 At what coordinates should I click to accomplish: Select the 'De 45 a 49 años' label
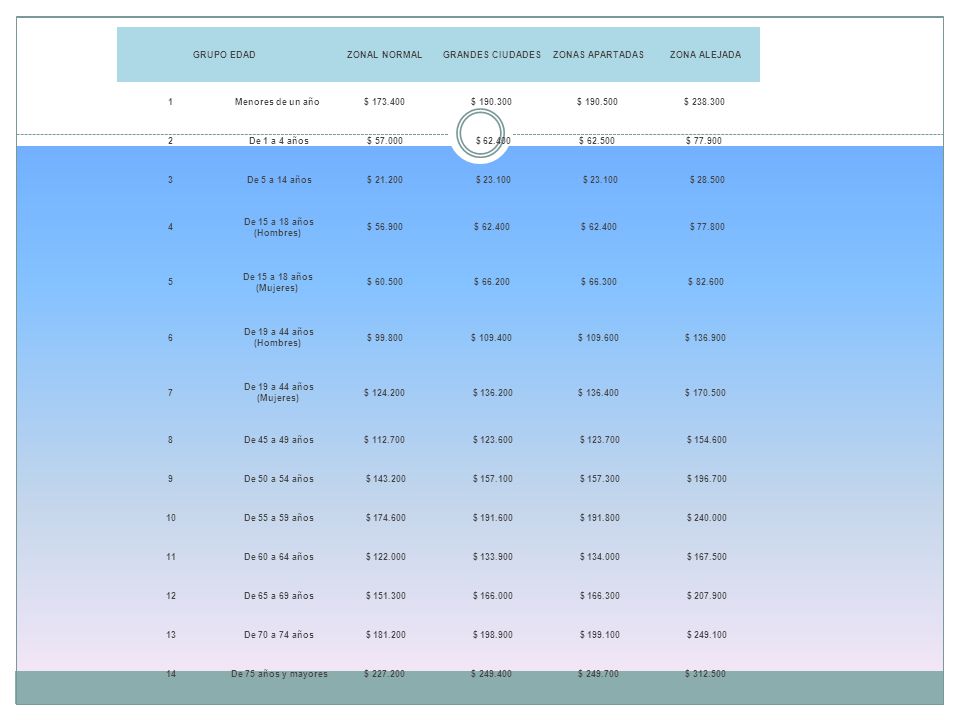(x=279, y=440)
